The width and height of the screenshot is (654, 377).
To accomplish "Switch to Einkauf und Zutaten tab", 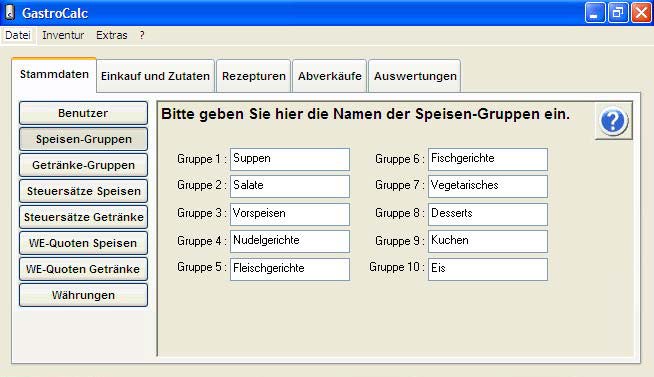I will pyautogui.click(x=155, y=76).
